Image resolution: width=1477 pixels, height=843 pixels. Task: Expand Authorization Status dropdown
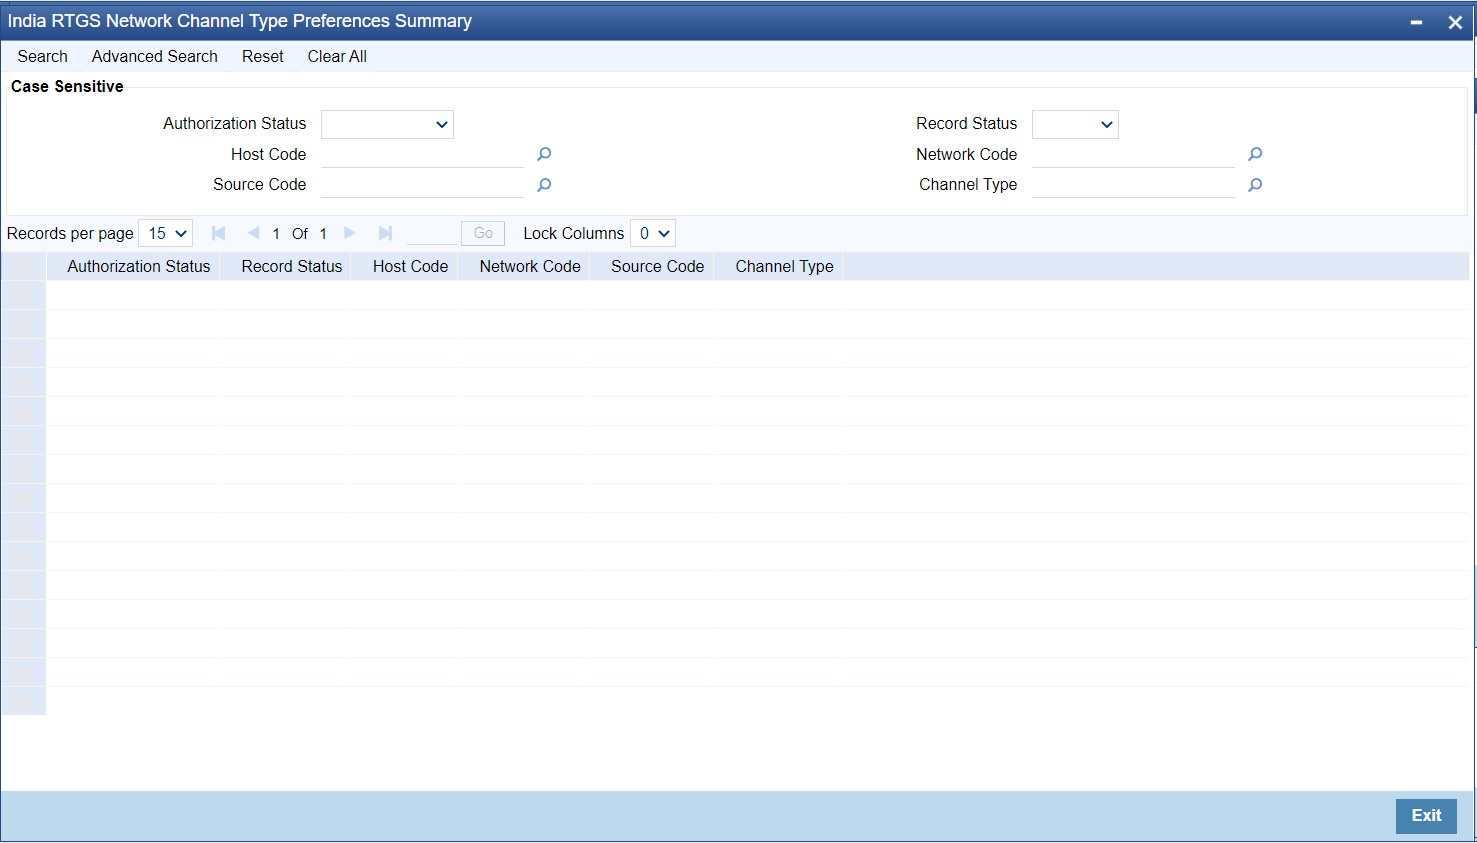[x=387, y=124]
